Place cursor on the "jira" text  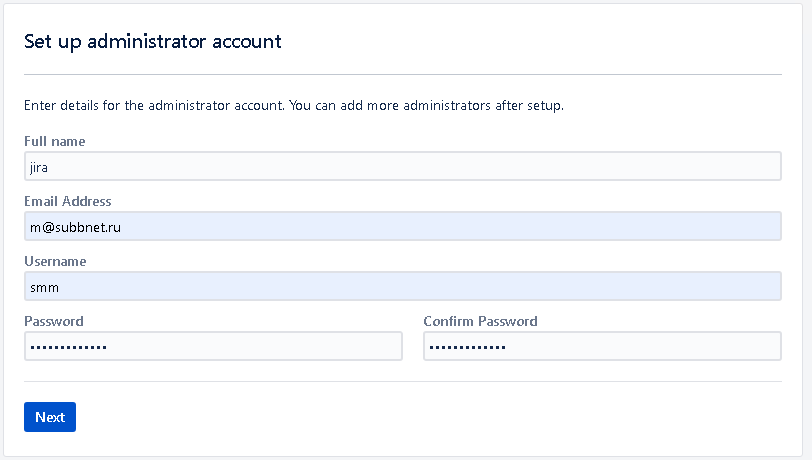[39, 167]
